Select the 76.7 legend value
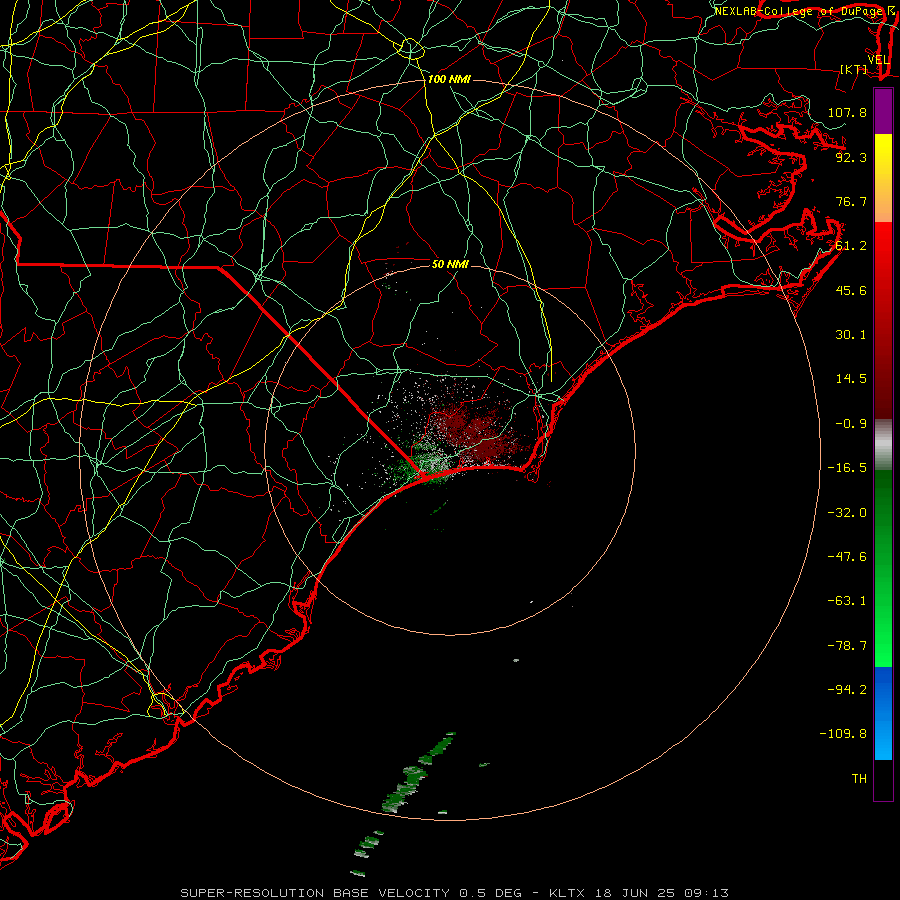The height and width of the screenshot is (900, 900). (851, 201)
